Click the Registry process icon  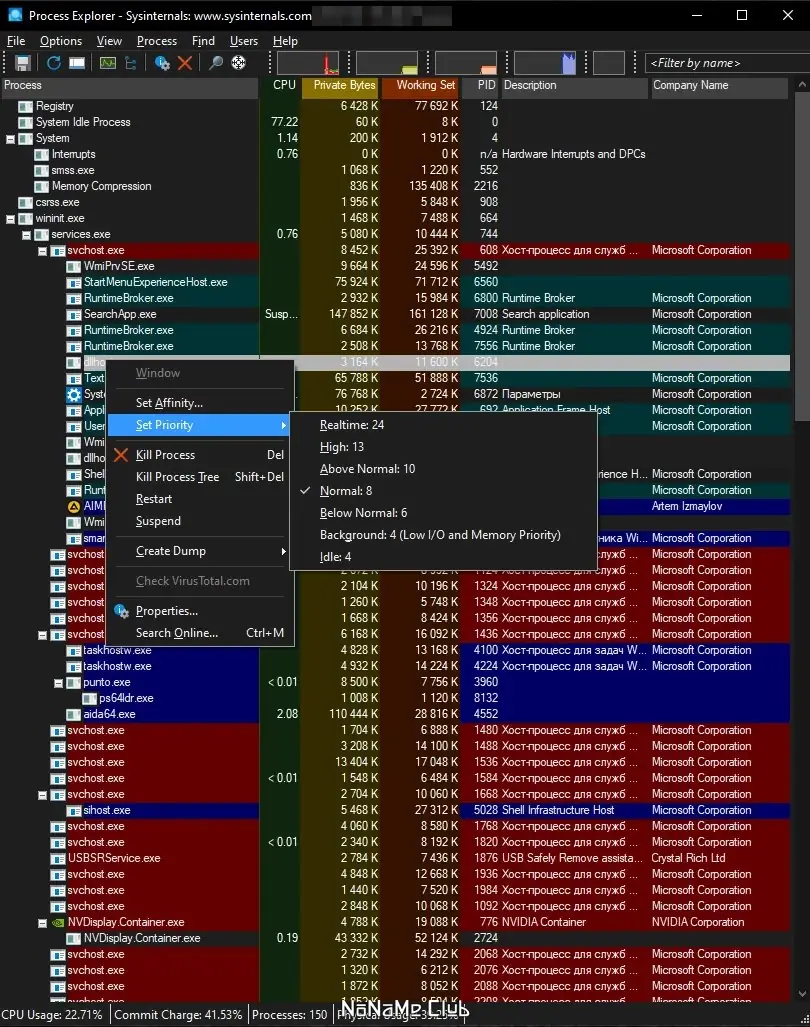(x=26, y=106)
